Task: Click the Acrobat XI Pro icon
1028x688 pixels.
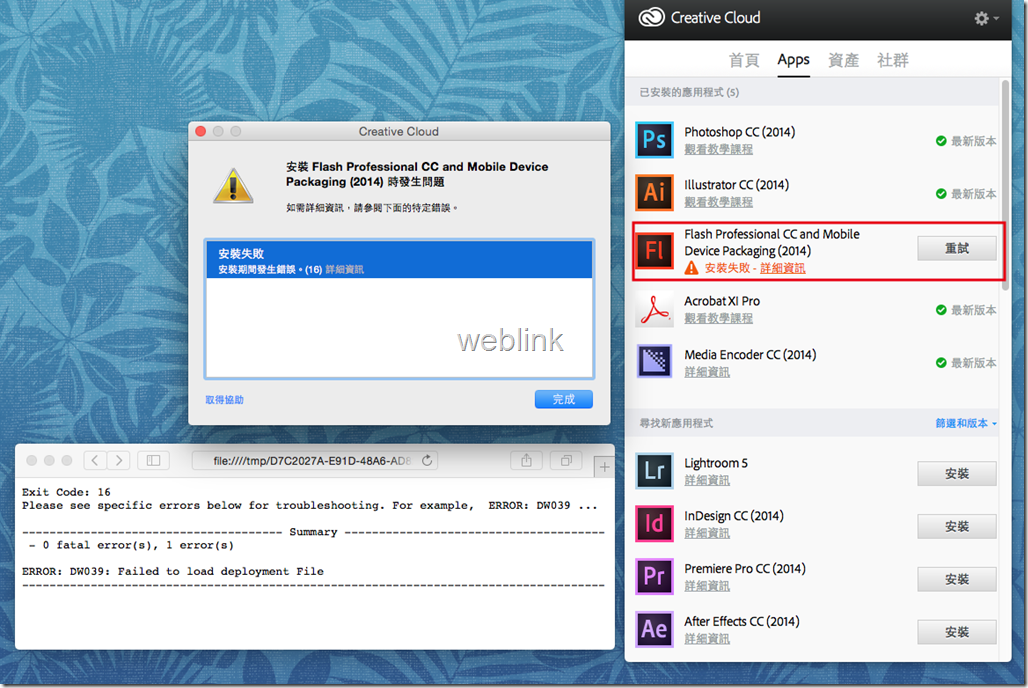Action: [x=654, y=309]
